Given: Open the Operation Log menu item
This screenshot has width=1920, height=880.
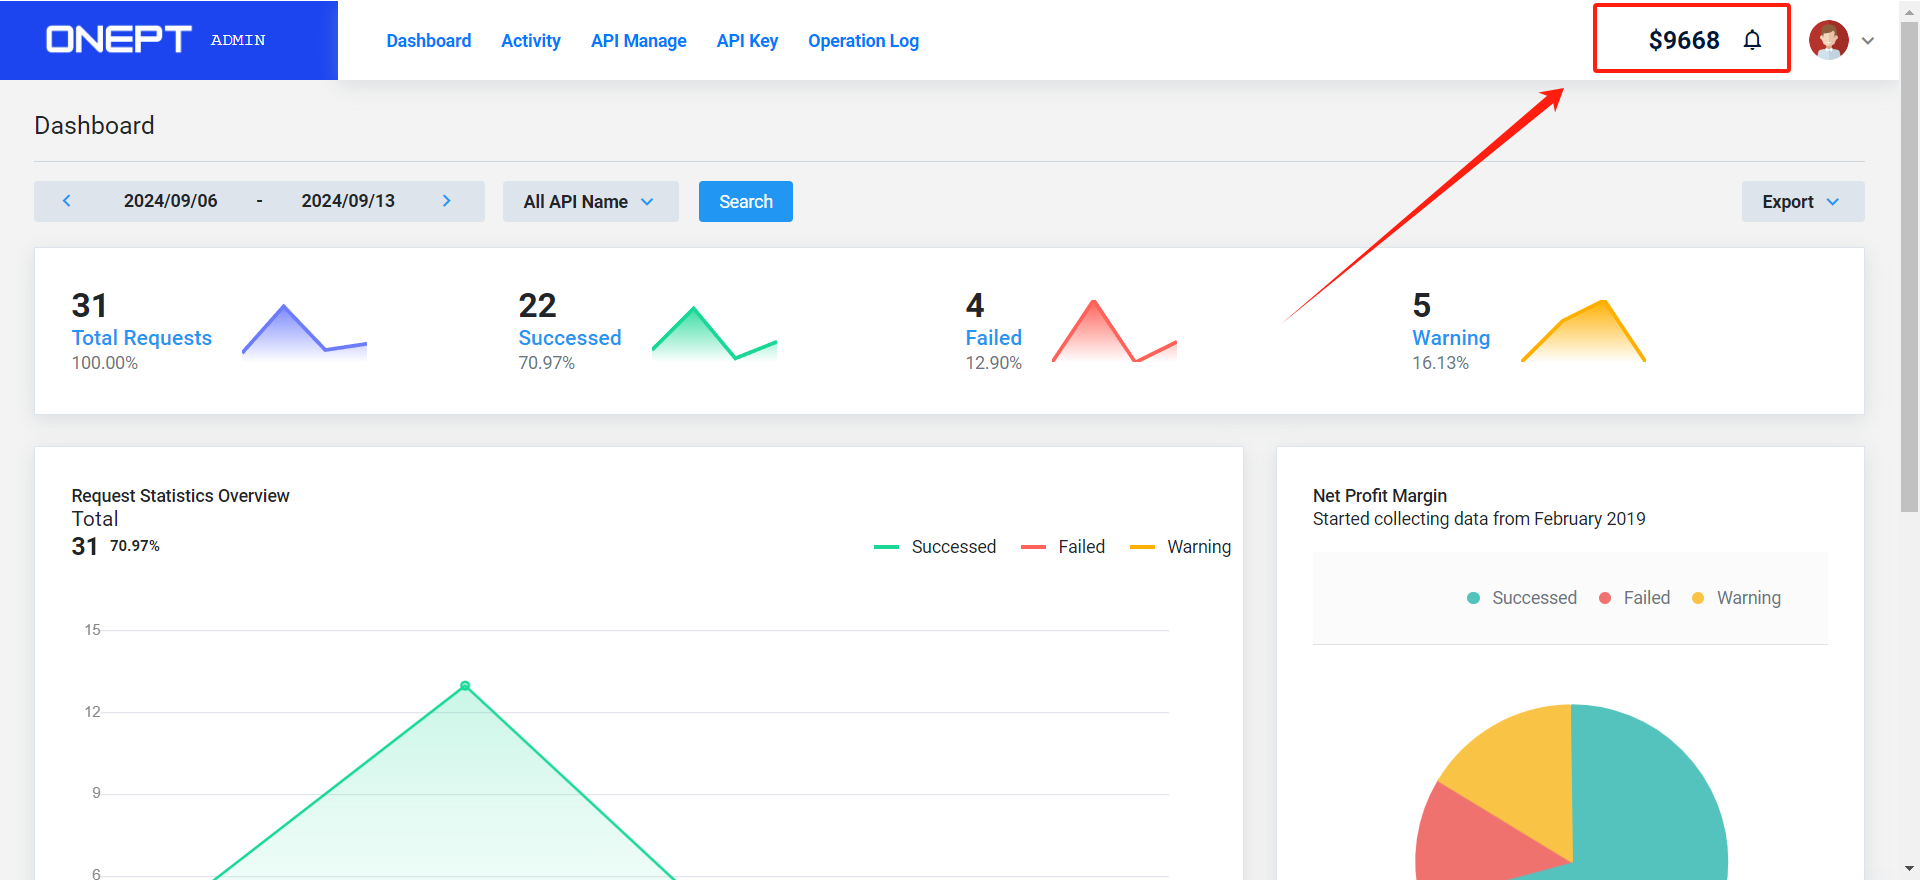Looking at the screenshot, I should (x=864, y=41).
